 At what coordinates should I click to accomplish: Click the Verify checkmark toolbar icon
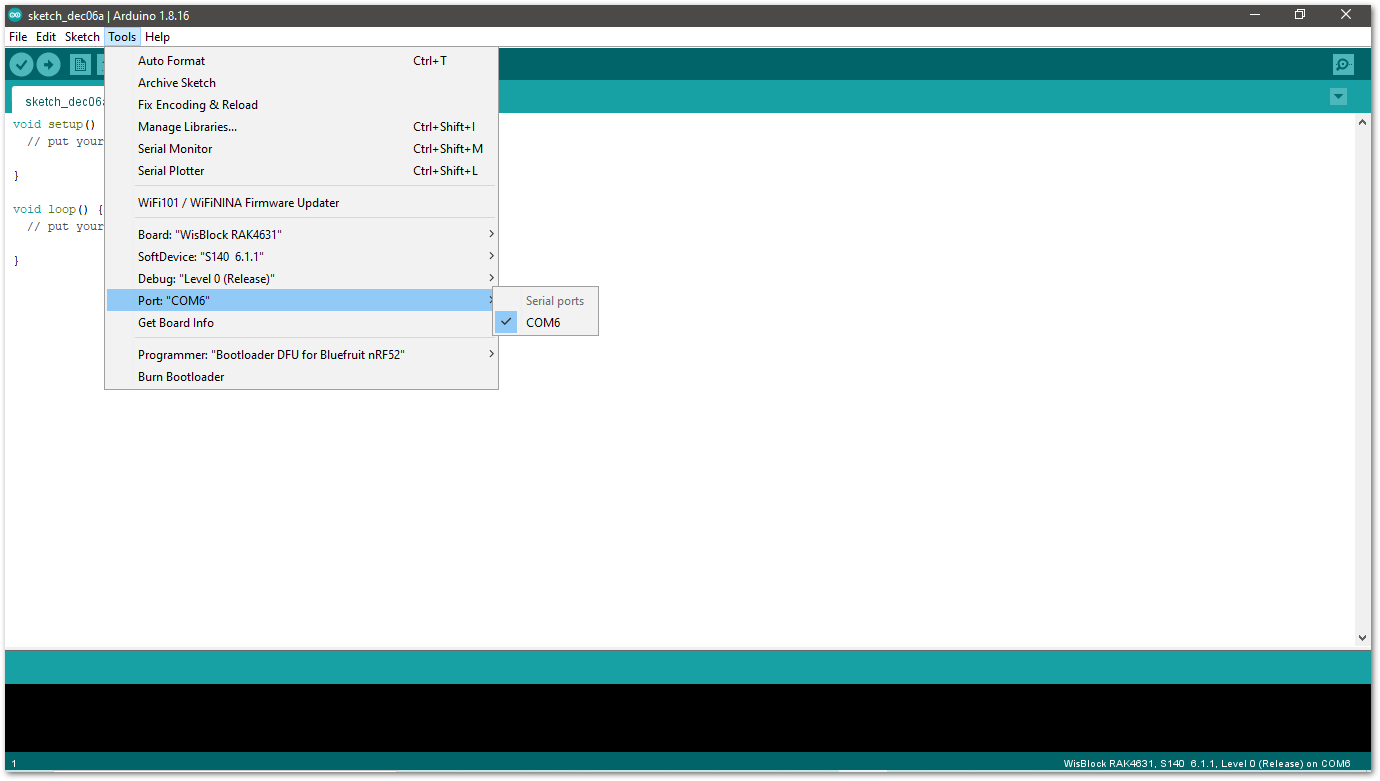point(21,65)
